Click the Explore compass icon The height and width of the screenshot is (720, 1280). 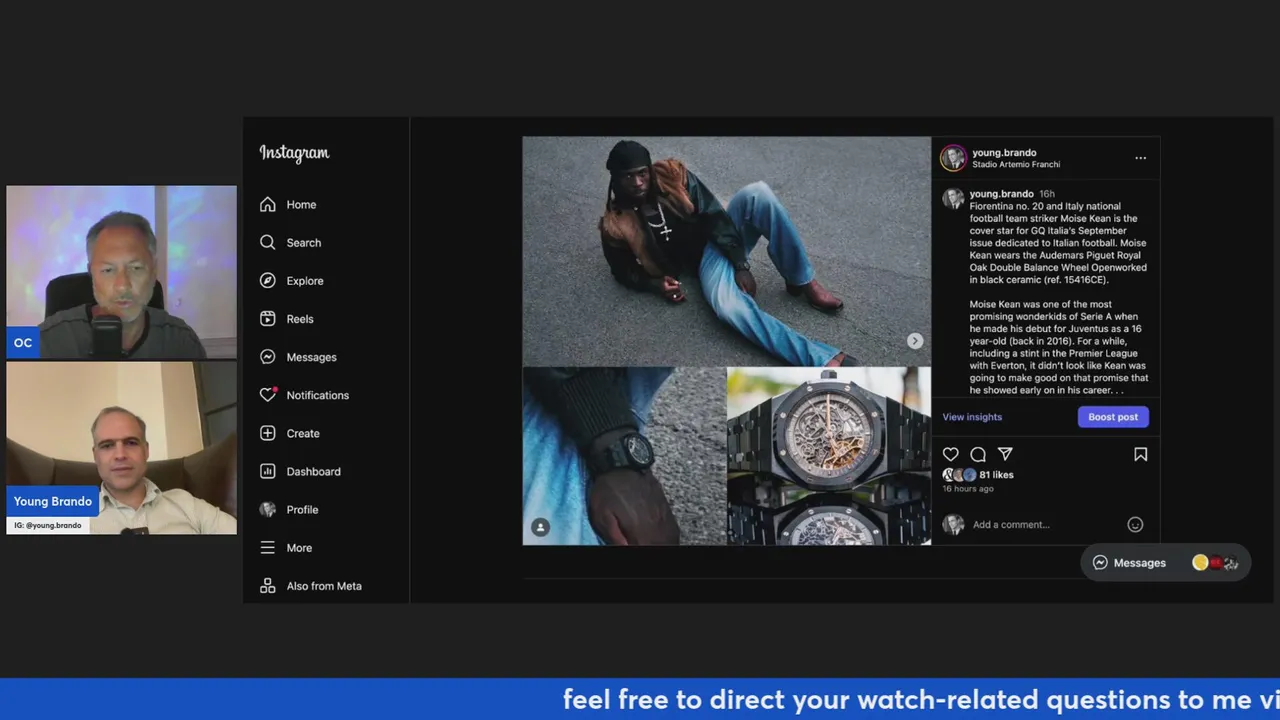(267, 280)
